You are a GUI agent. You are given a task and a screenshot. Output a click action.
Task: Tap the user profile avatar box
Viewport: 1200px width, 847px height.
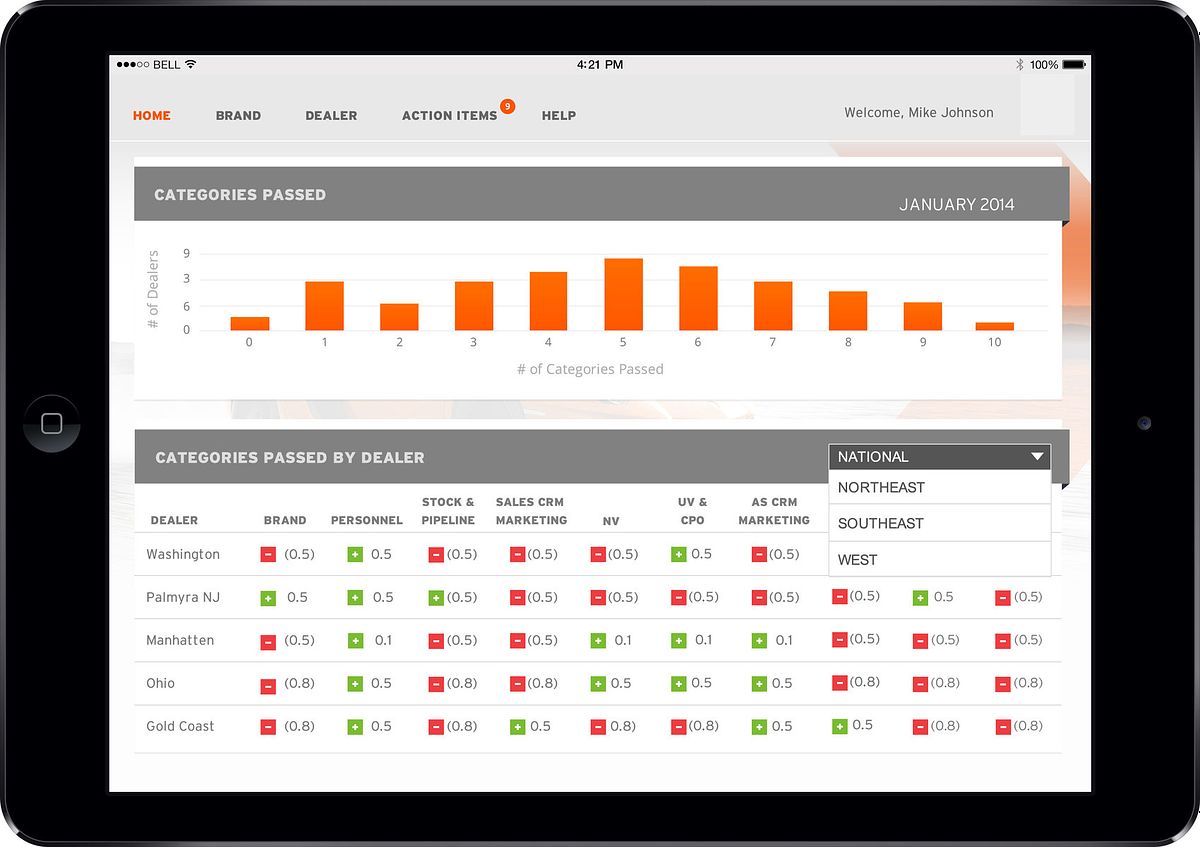tap(1047, 106)
